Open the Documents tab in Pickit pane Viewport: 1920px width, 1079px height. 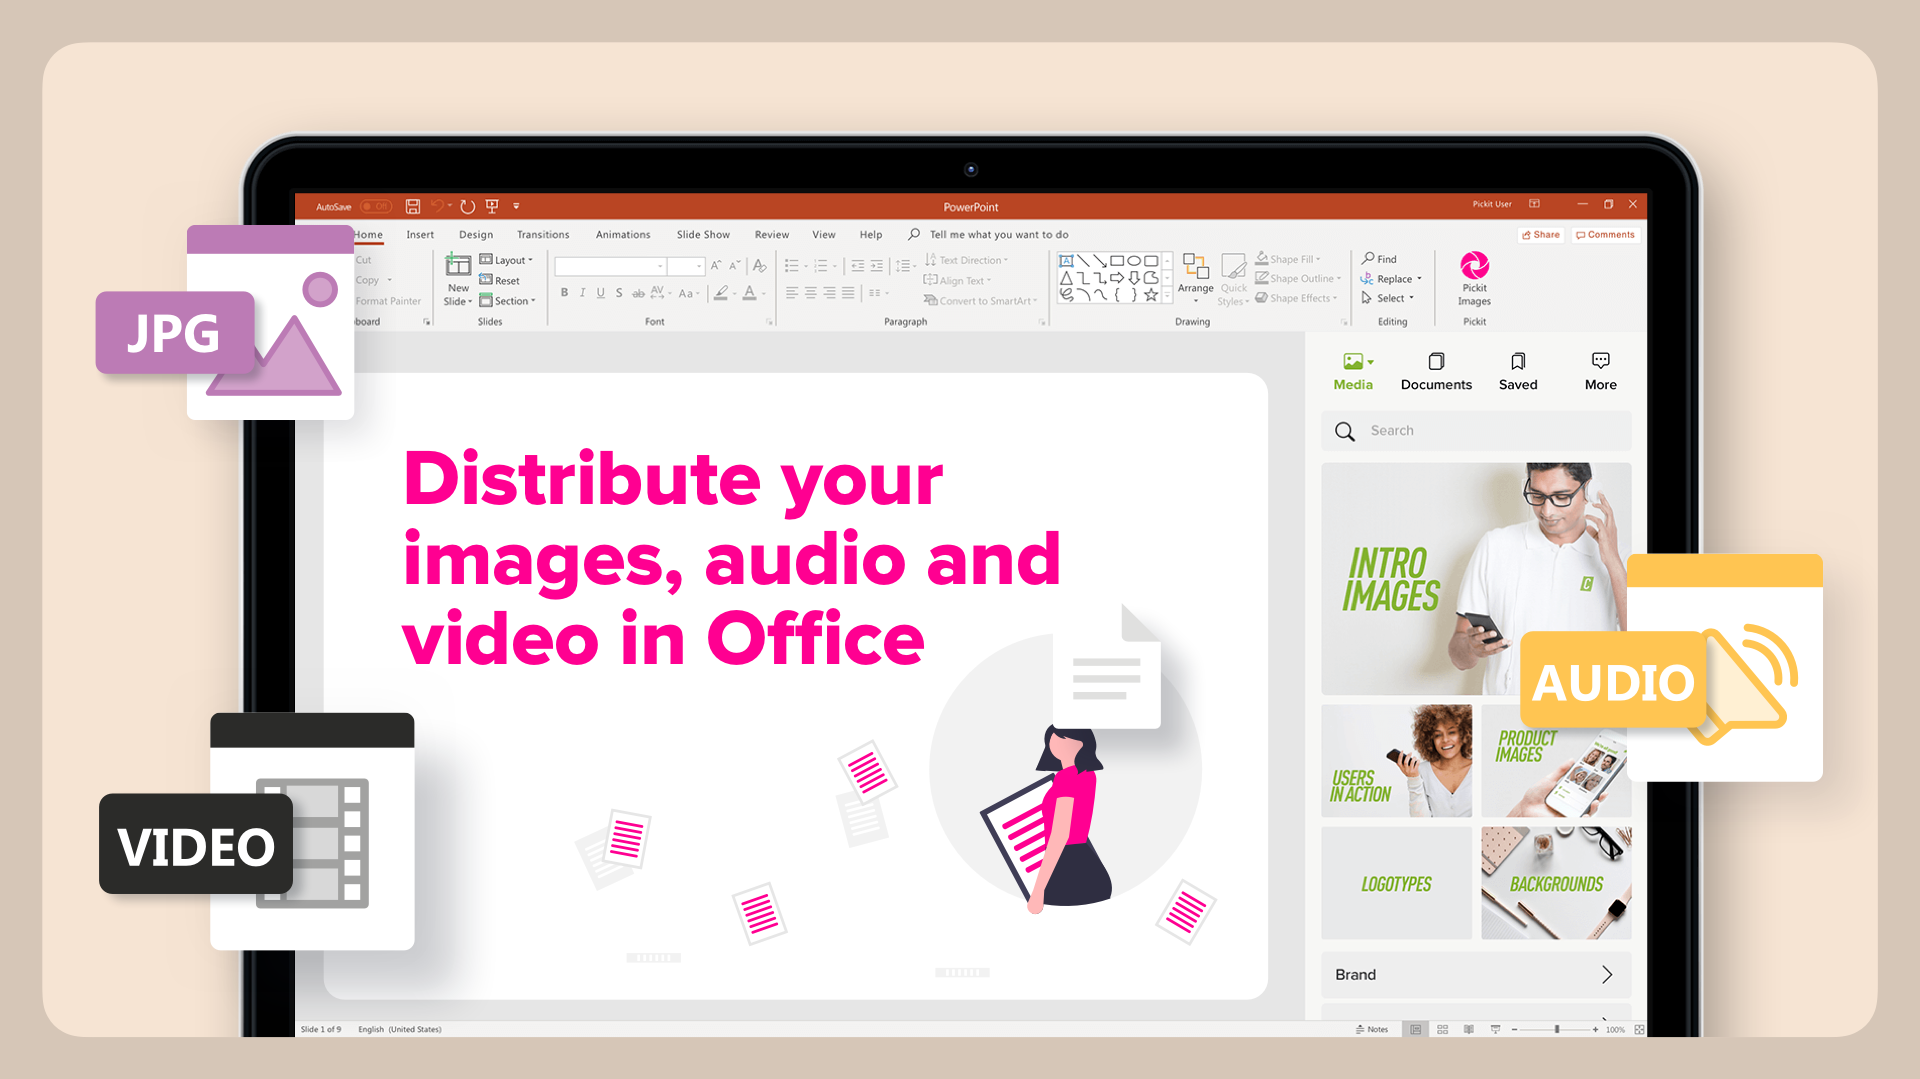1436,372
